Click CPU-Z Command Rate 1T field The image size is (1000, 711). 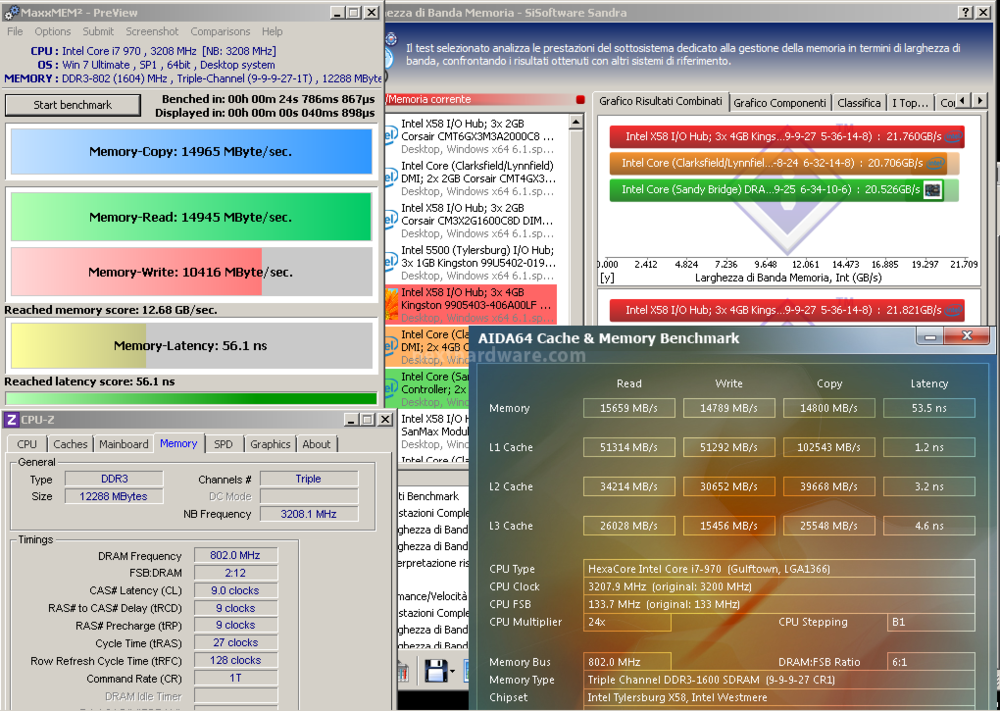point(235,678)
